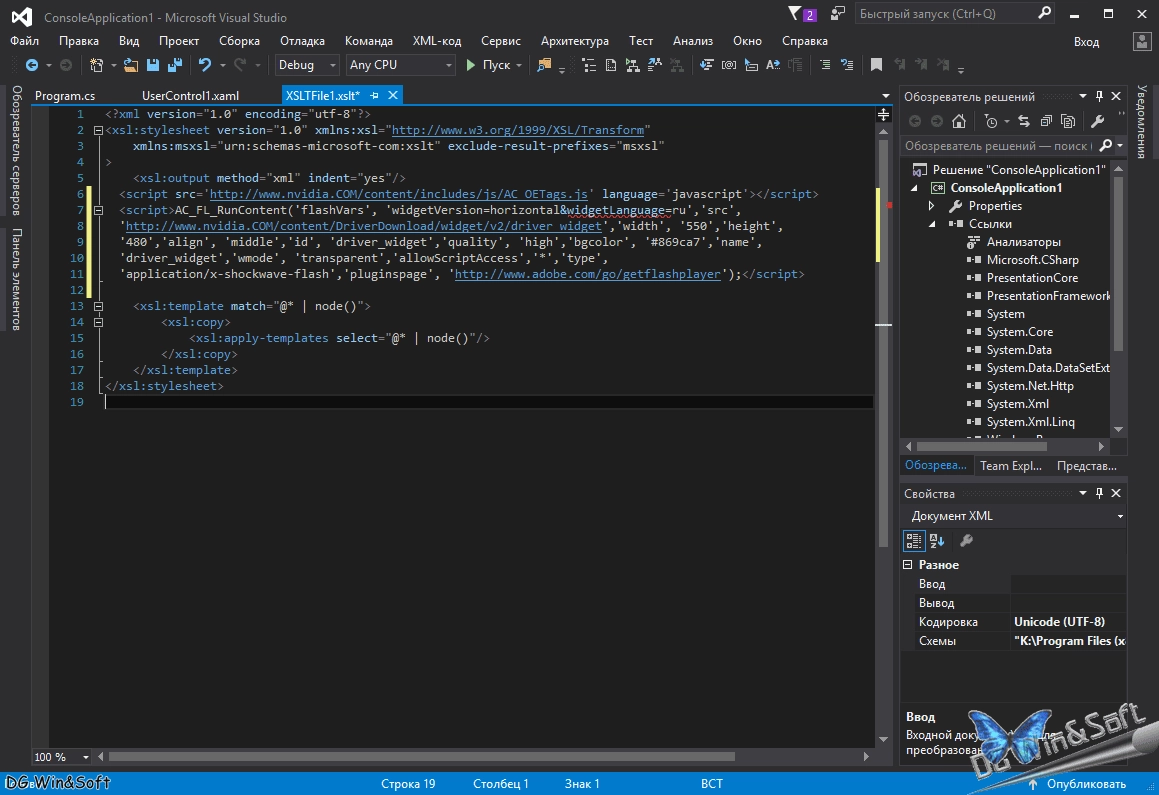Click Collapse All icon in Solution Explorer
Image resolution: width=1159 pixels, height=795 pixels.
[1046, 121]
